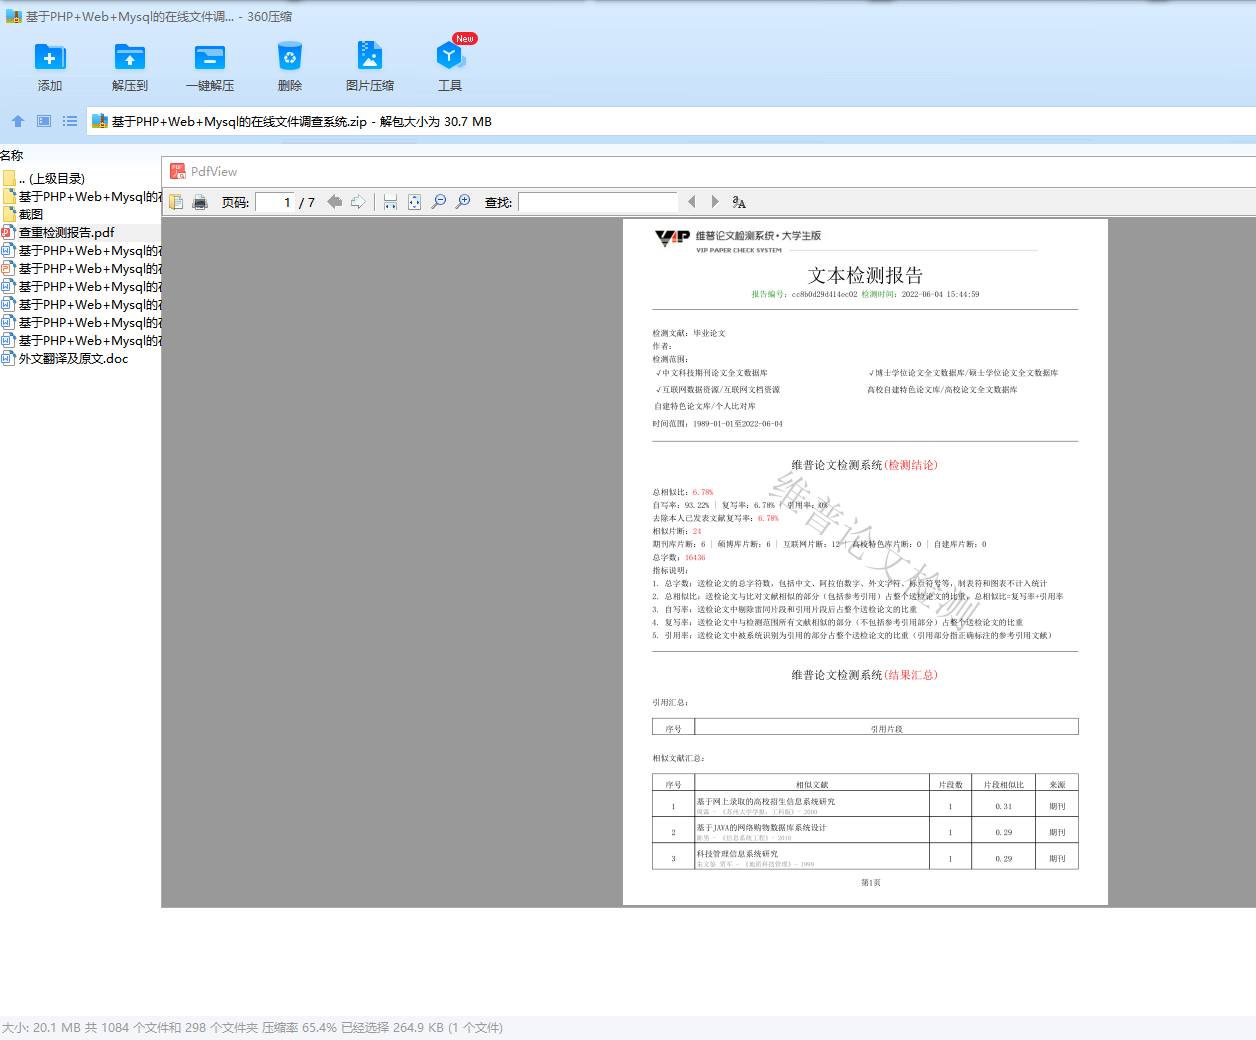Go to next PDF page arrow
This screenshot has width=1256, height=1040.
(x=358, y=202)
